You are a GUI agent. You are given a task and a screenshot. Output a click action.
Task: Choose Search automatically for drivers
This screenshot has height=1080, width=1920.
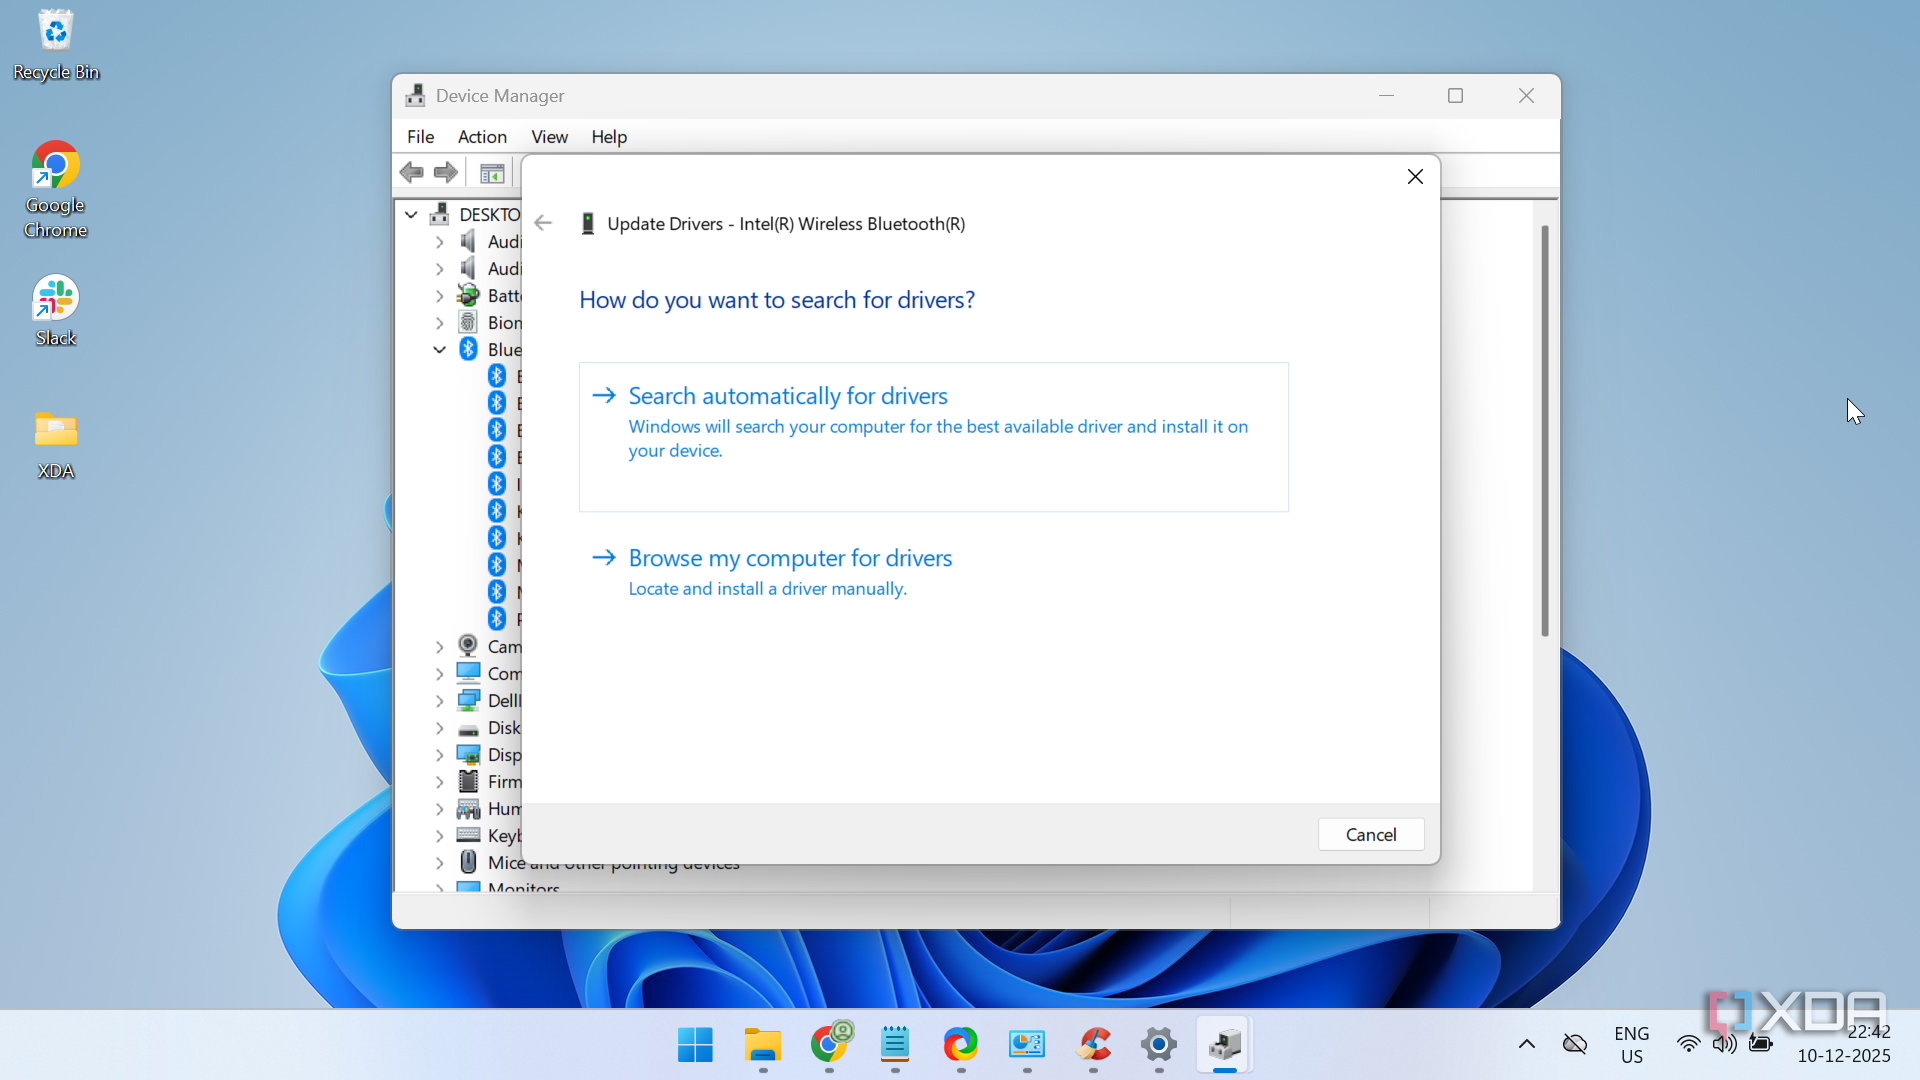point(788,396)
